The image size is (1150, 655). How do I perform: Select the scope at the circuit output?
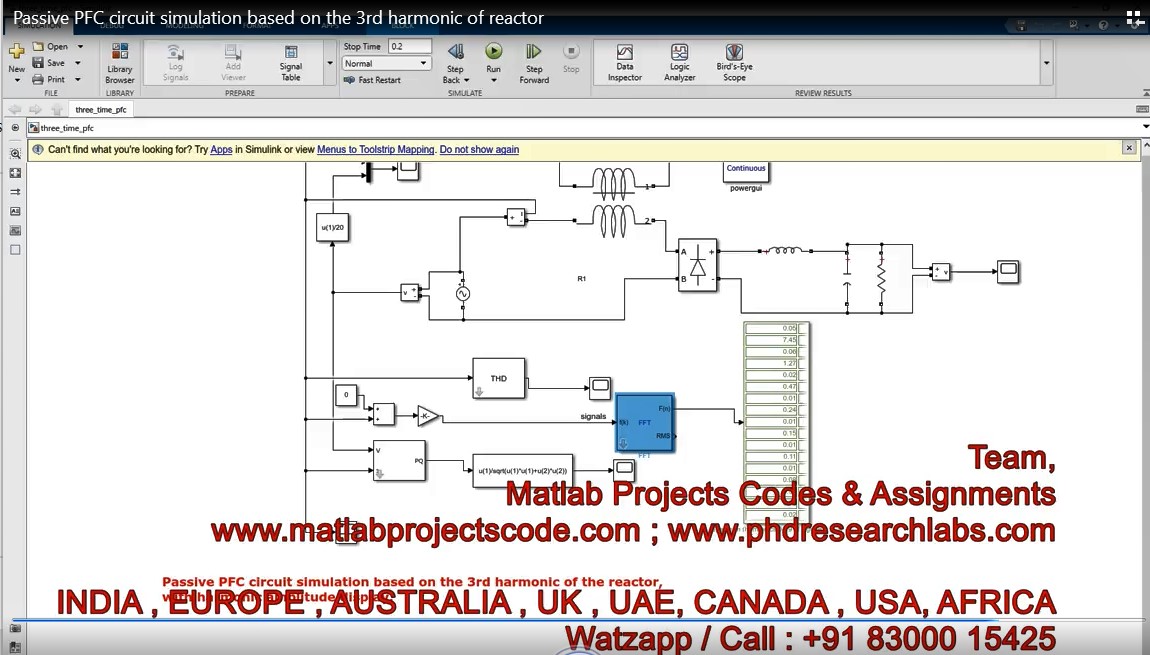(x=1008, y=271)
